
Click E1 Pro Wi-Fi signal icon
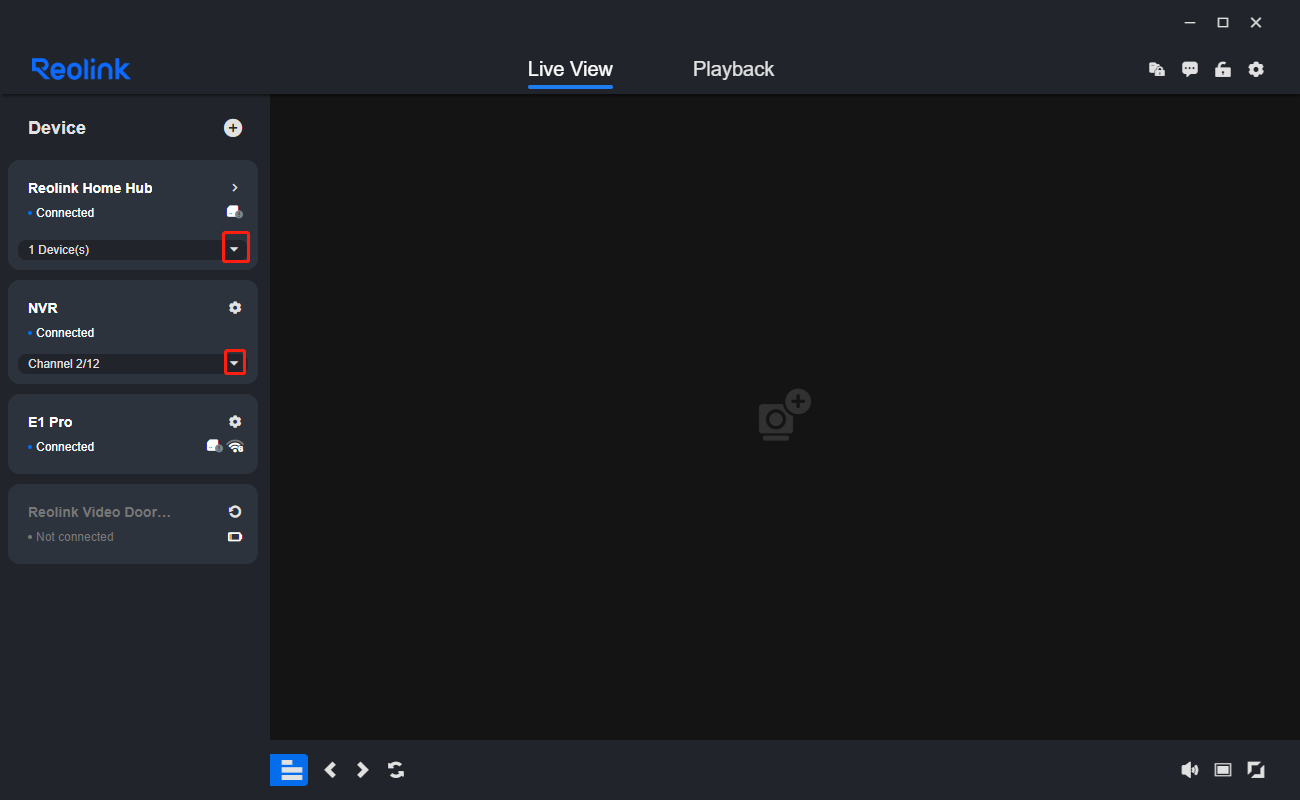coord(236,447)
